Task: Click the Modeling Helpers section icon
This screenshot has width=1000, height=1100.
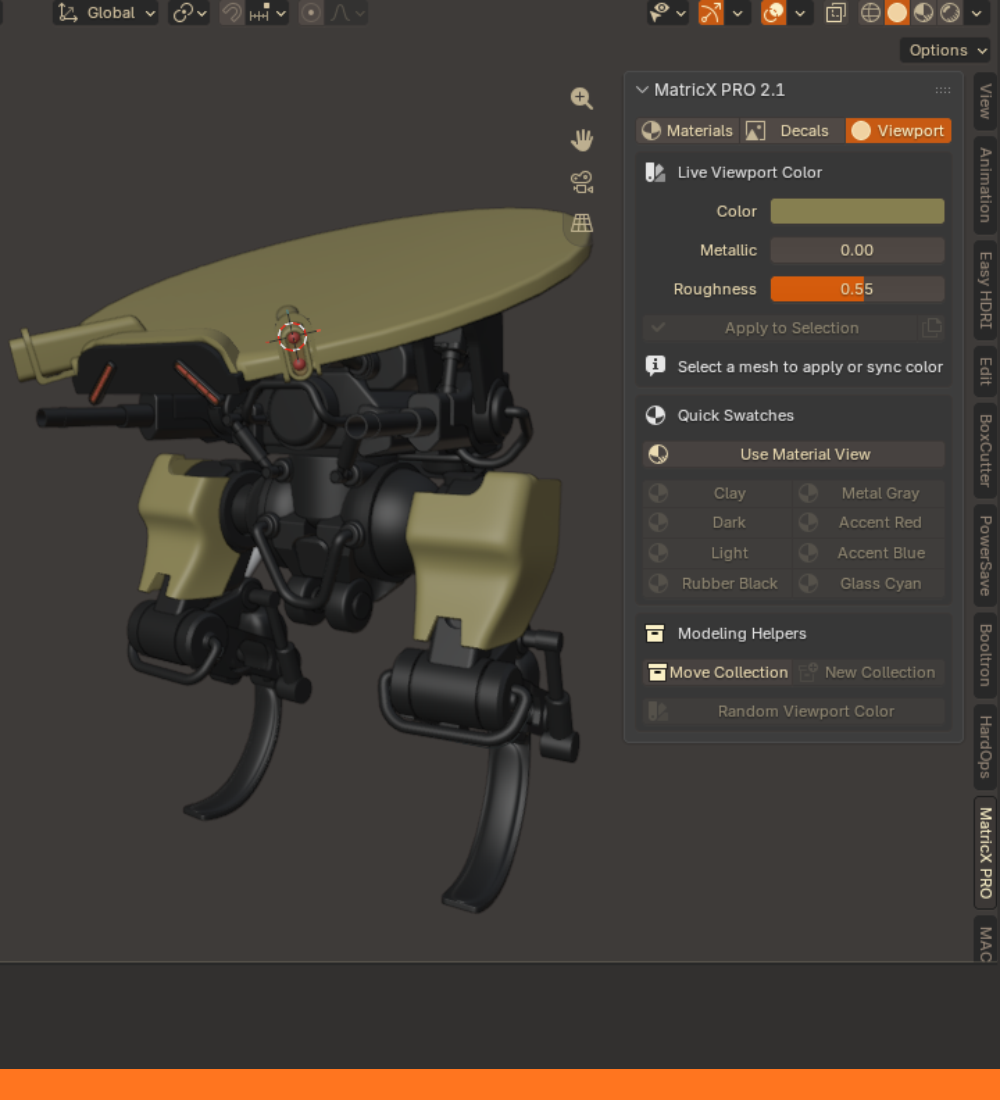Action: point(655,633)
